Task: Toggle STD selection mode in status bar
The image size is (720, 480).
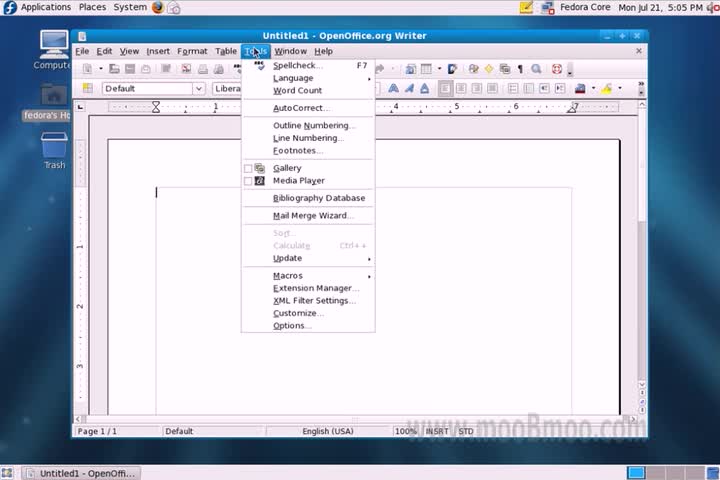Action: coord(466,431)
